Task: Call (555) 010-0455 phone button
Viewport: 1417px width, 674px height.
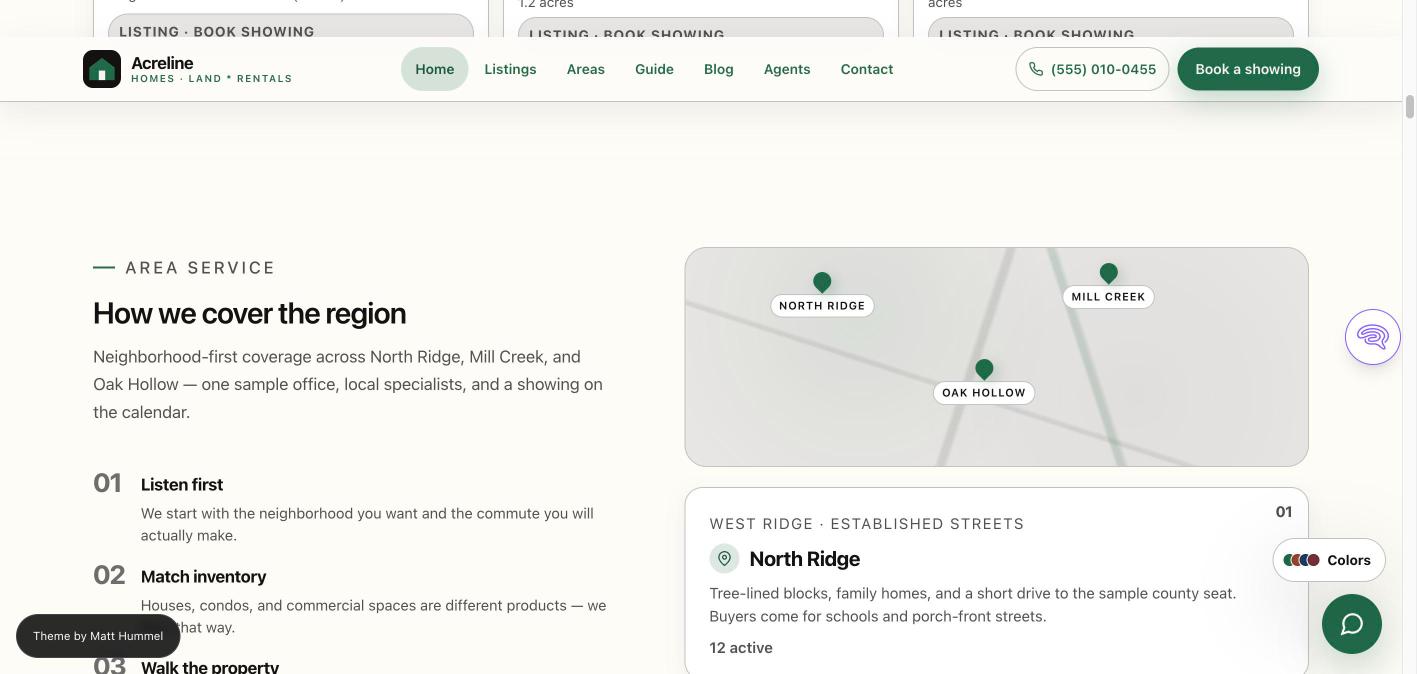Action: tap(1092, 69)
